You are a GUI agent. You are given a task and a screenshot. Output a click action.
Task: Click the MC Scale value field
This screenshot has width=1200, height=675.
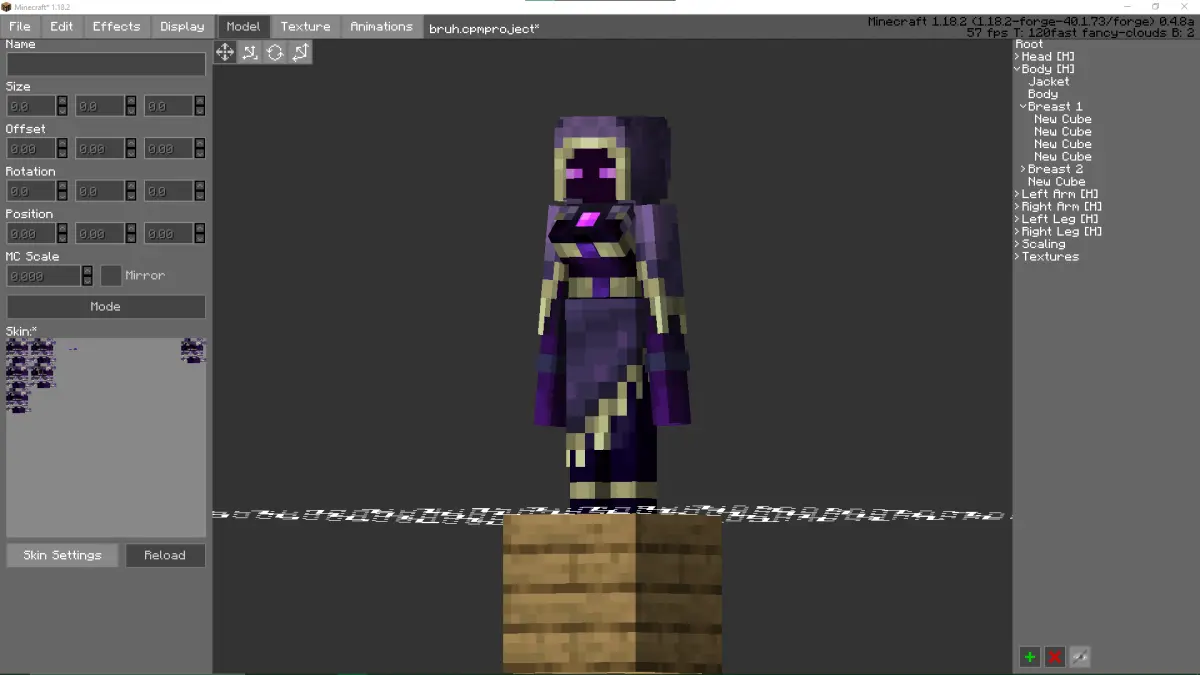[44, 275]
